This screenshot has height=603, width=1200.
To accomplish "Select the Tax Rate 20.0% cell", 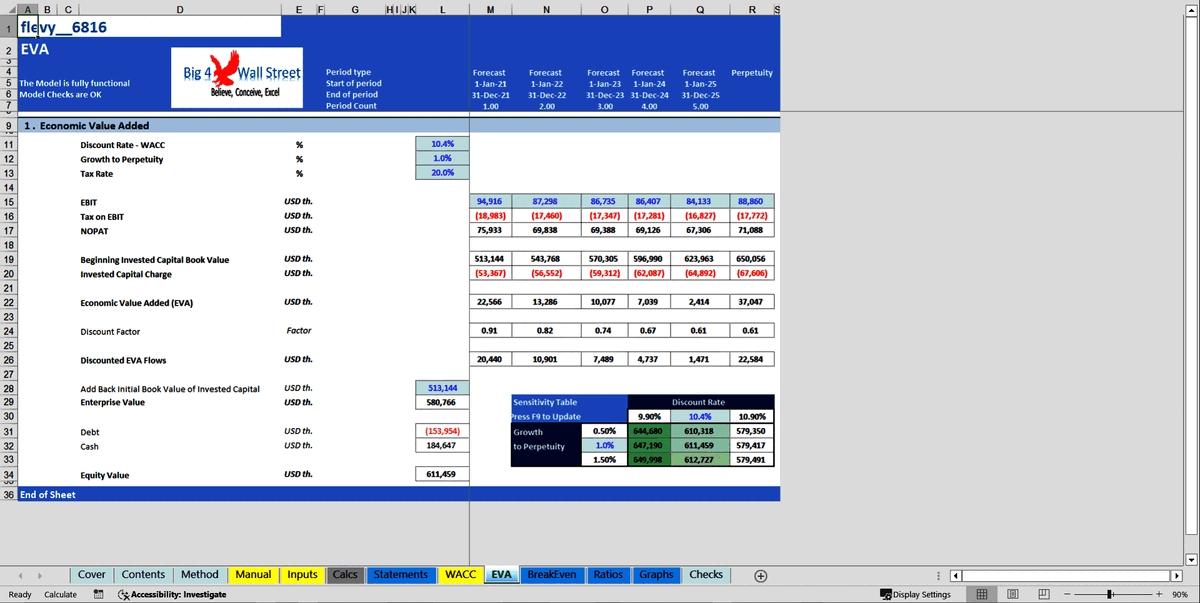I will pos(441,173).
